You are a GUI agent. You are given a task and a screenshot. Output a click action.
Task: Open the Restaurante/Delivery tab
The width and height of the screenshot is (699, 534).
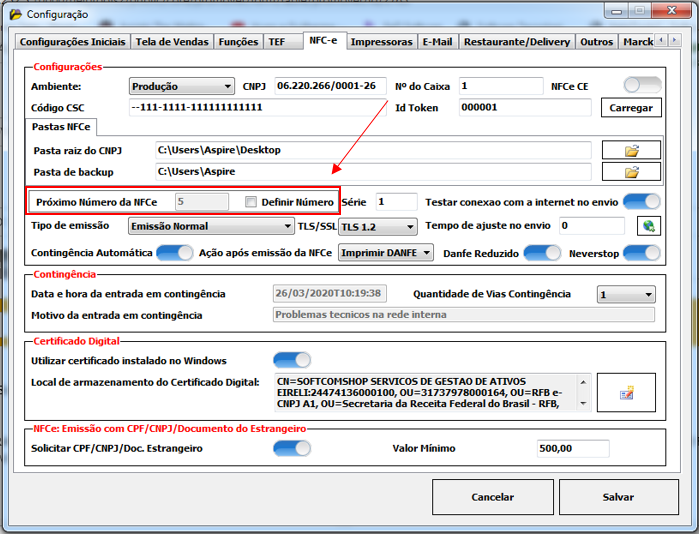[516, 42]
